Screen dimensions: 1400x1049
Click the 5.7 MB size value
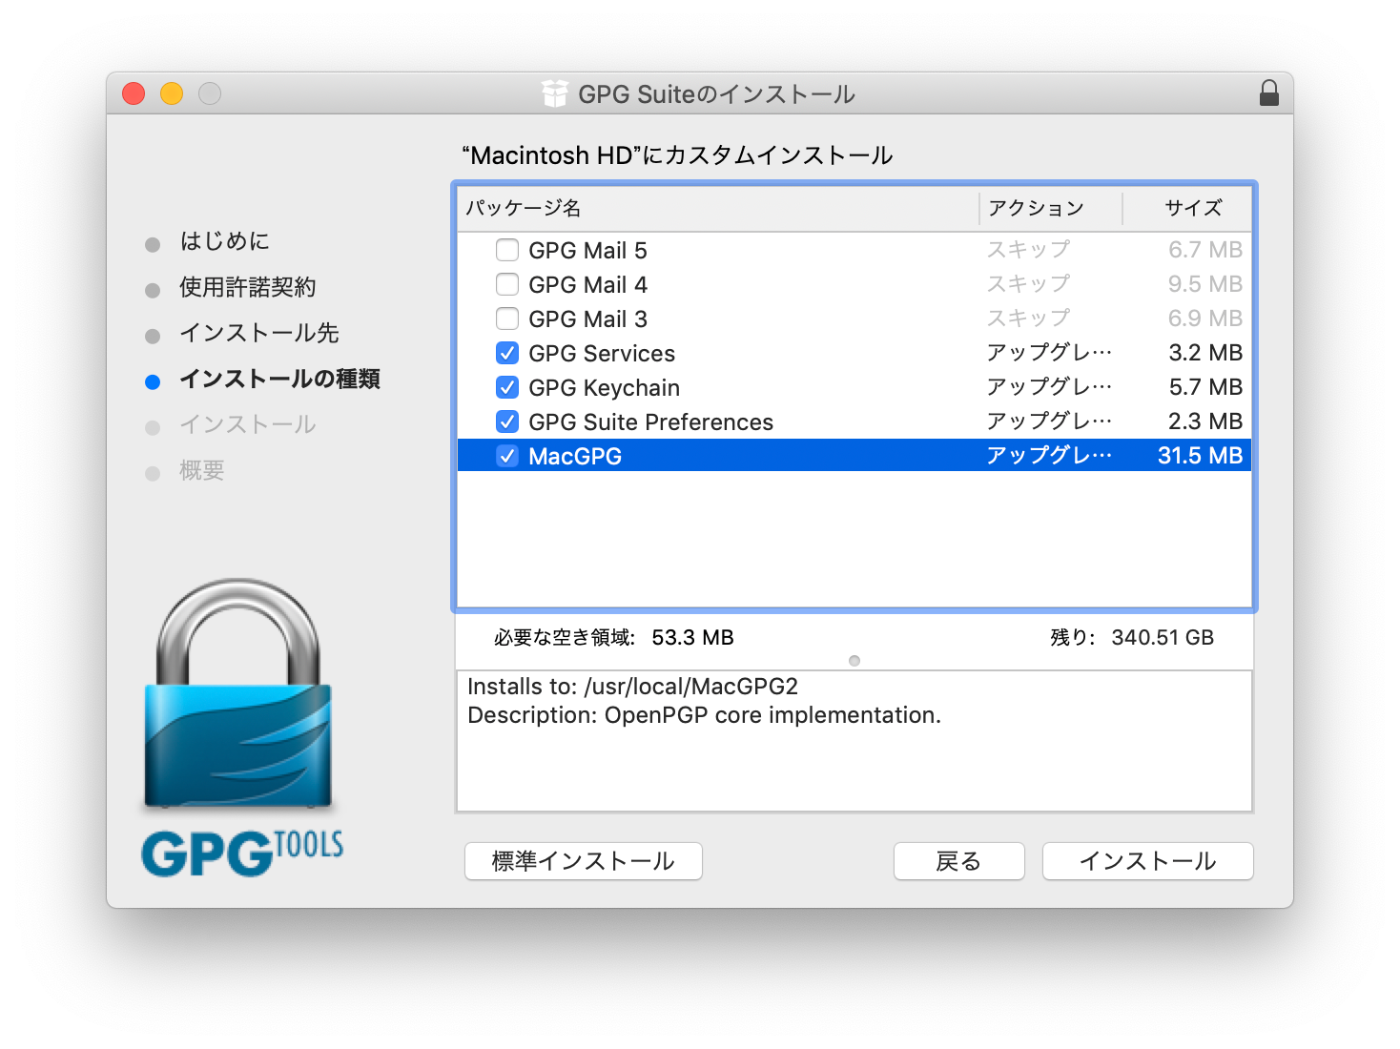(x=1206, y=387)
